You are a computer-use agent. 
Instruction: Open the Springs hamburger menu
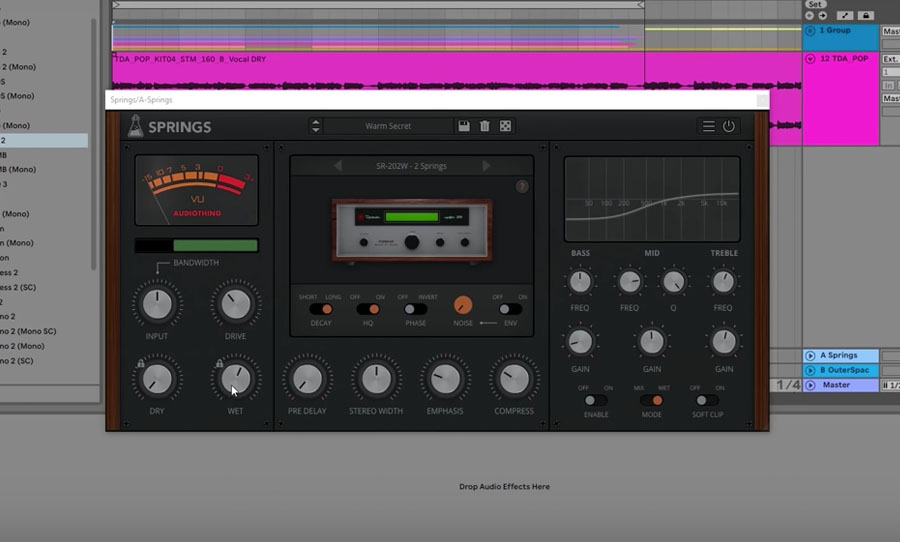tap(709, 126)
